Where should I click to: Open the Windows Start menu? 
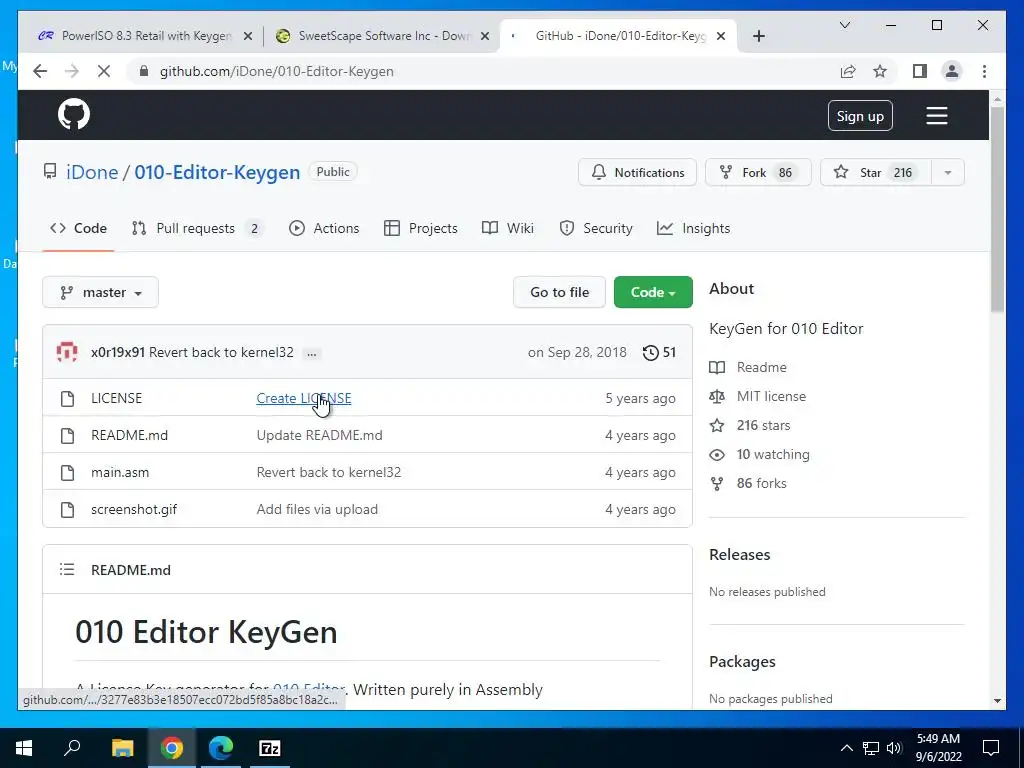coord(24,748)
